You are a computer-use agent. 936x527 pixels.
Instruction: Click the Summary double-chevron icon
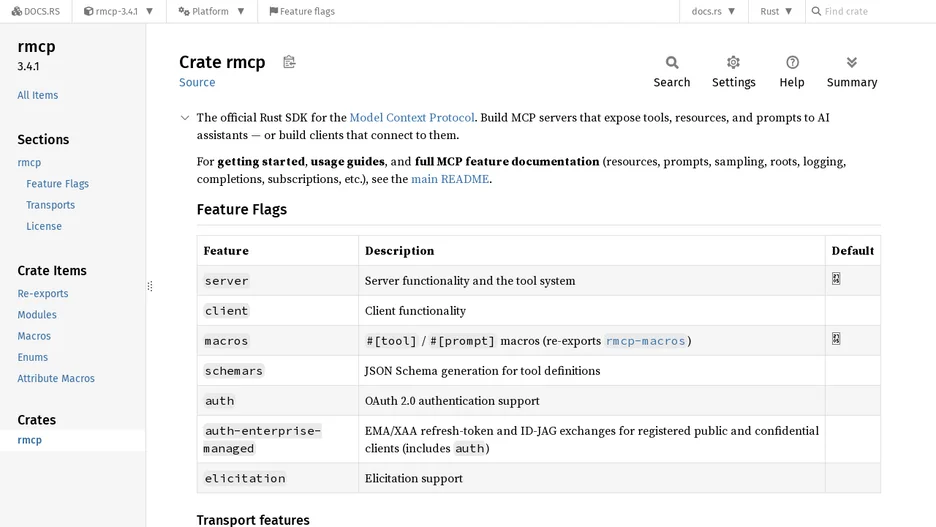coord(852,62)
